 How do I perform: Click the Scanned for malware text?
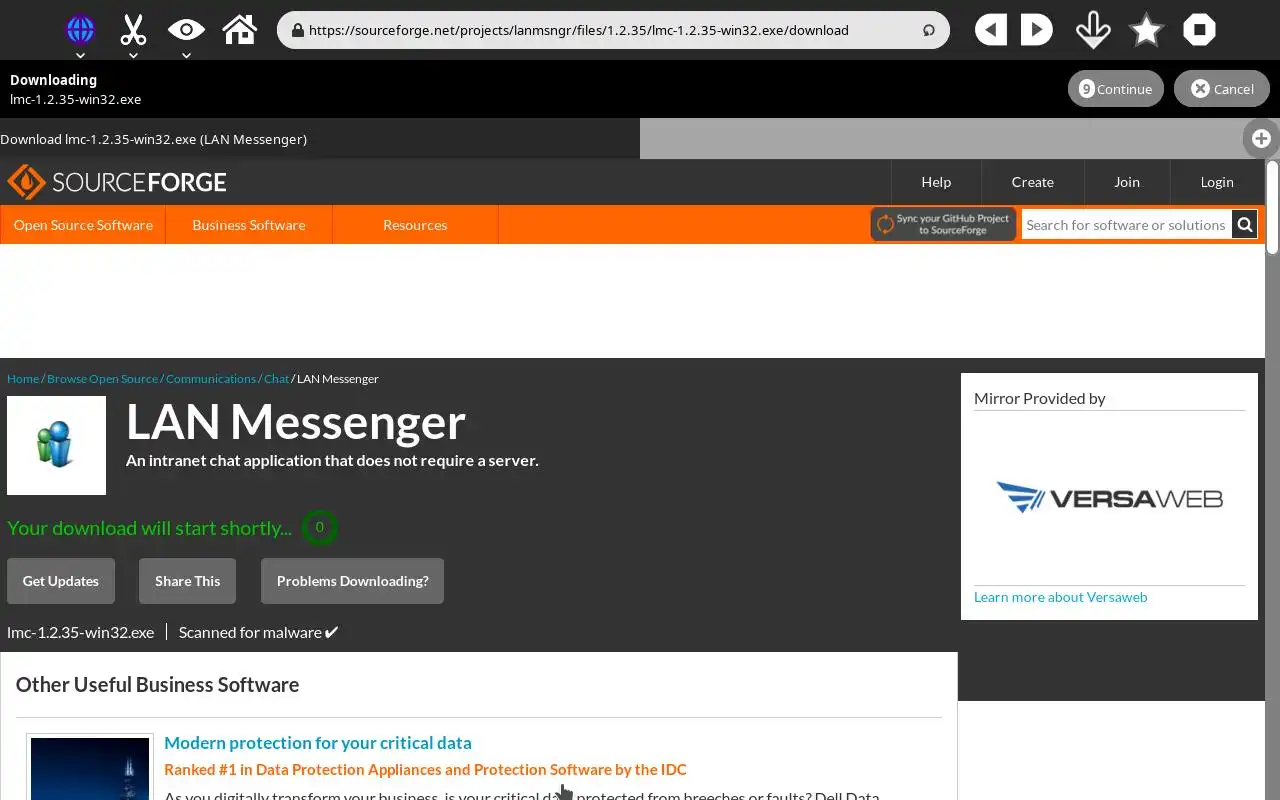pyautogui.click(x=259, y=632)
